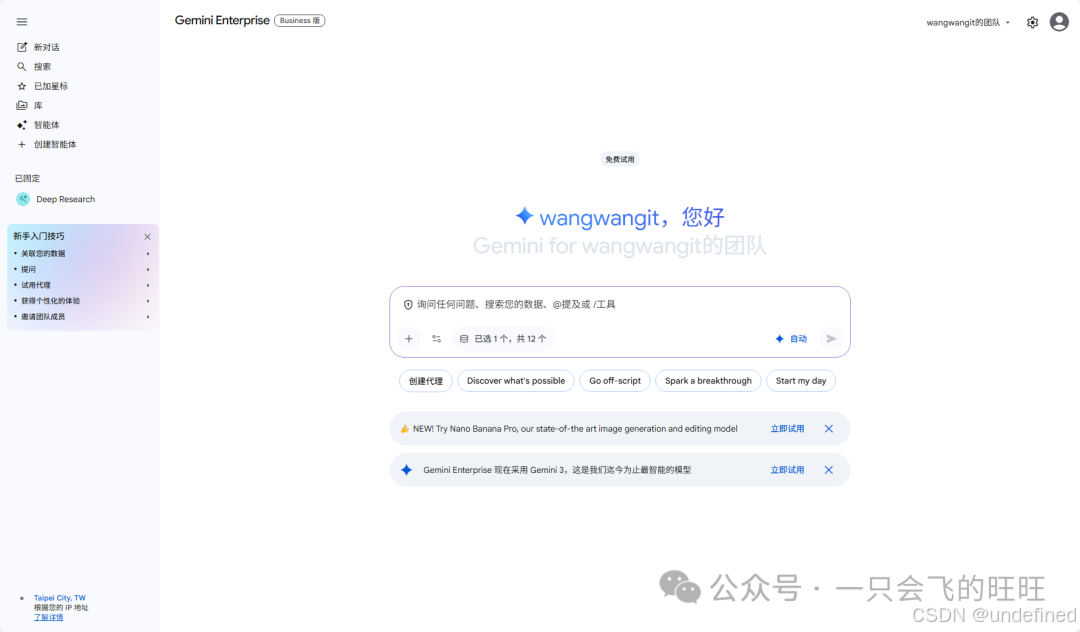Image resolution: width=1080 pixels, height=632 pixels.
Task: Open the 库 library section
Action: (x=30, y=105)
